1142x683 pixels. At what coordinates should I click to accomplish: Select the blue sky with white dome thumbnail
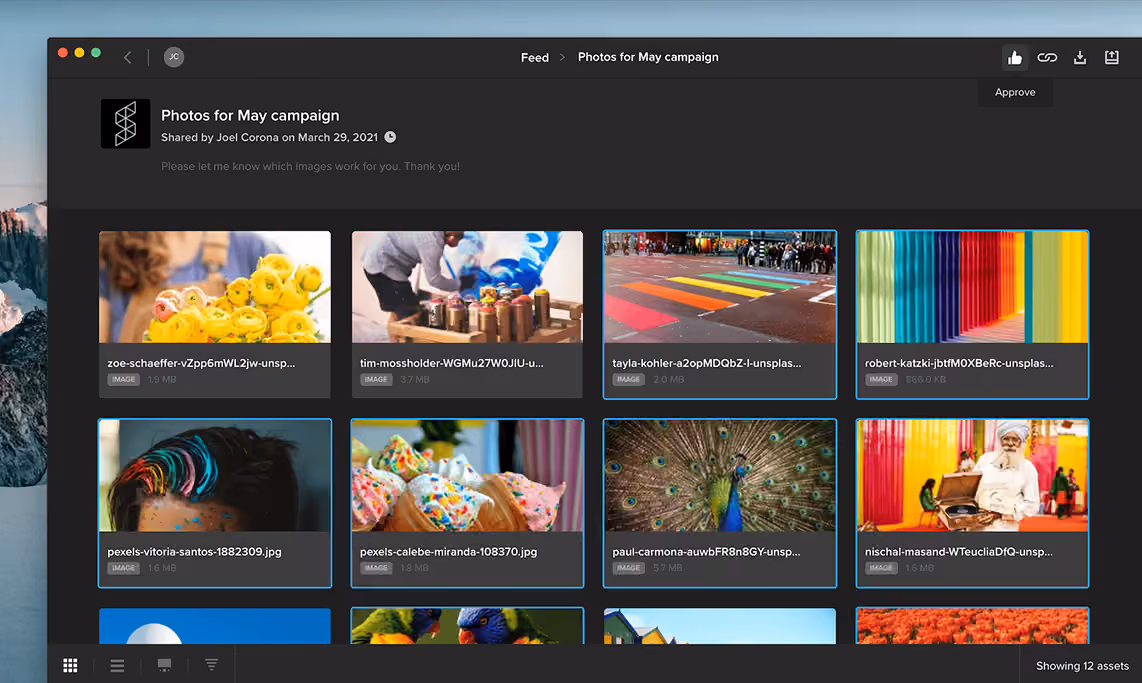[x=215, y=626]
